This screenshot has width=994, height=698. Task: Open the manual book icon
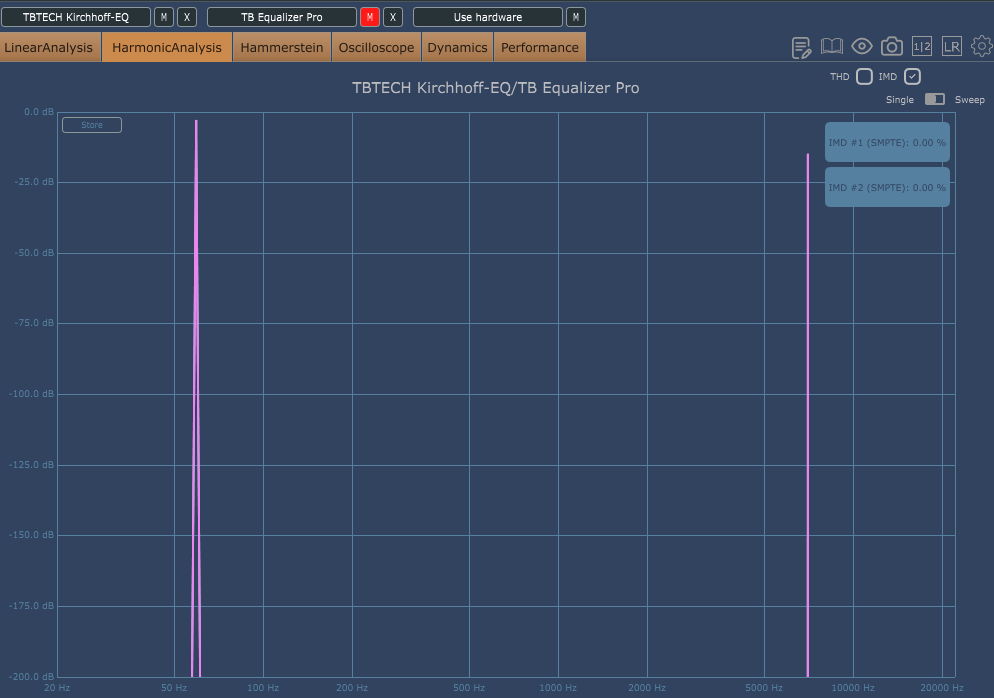pos(832,47)
